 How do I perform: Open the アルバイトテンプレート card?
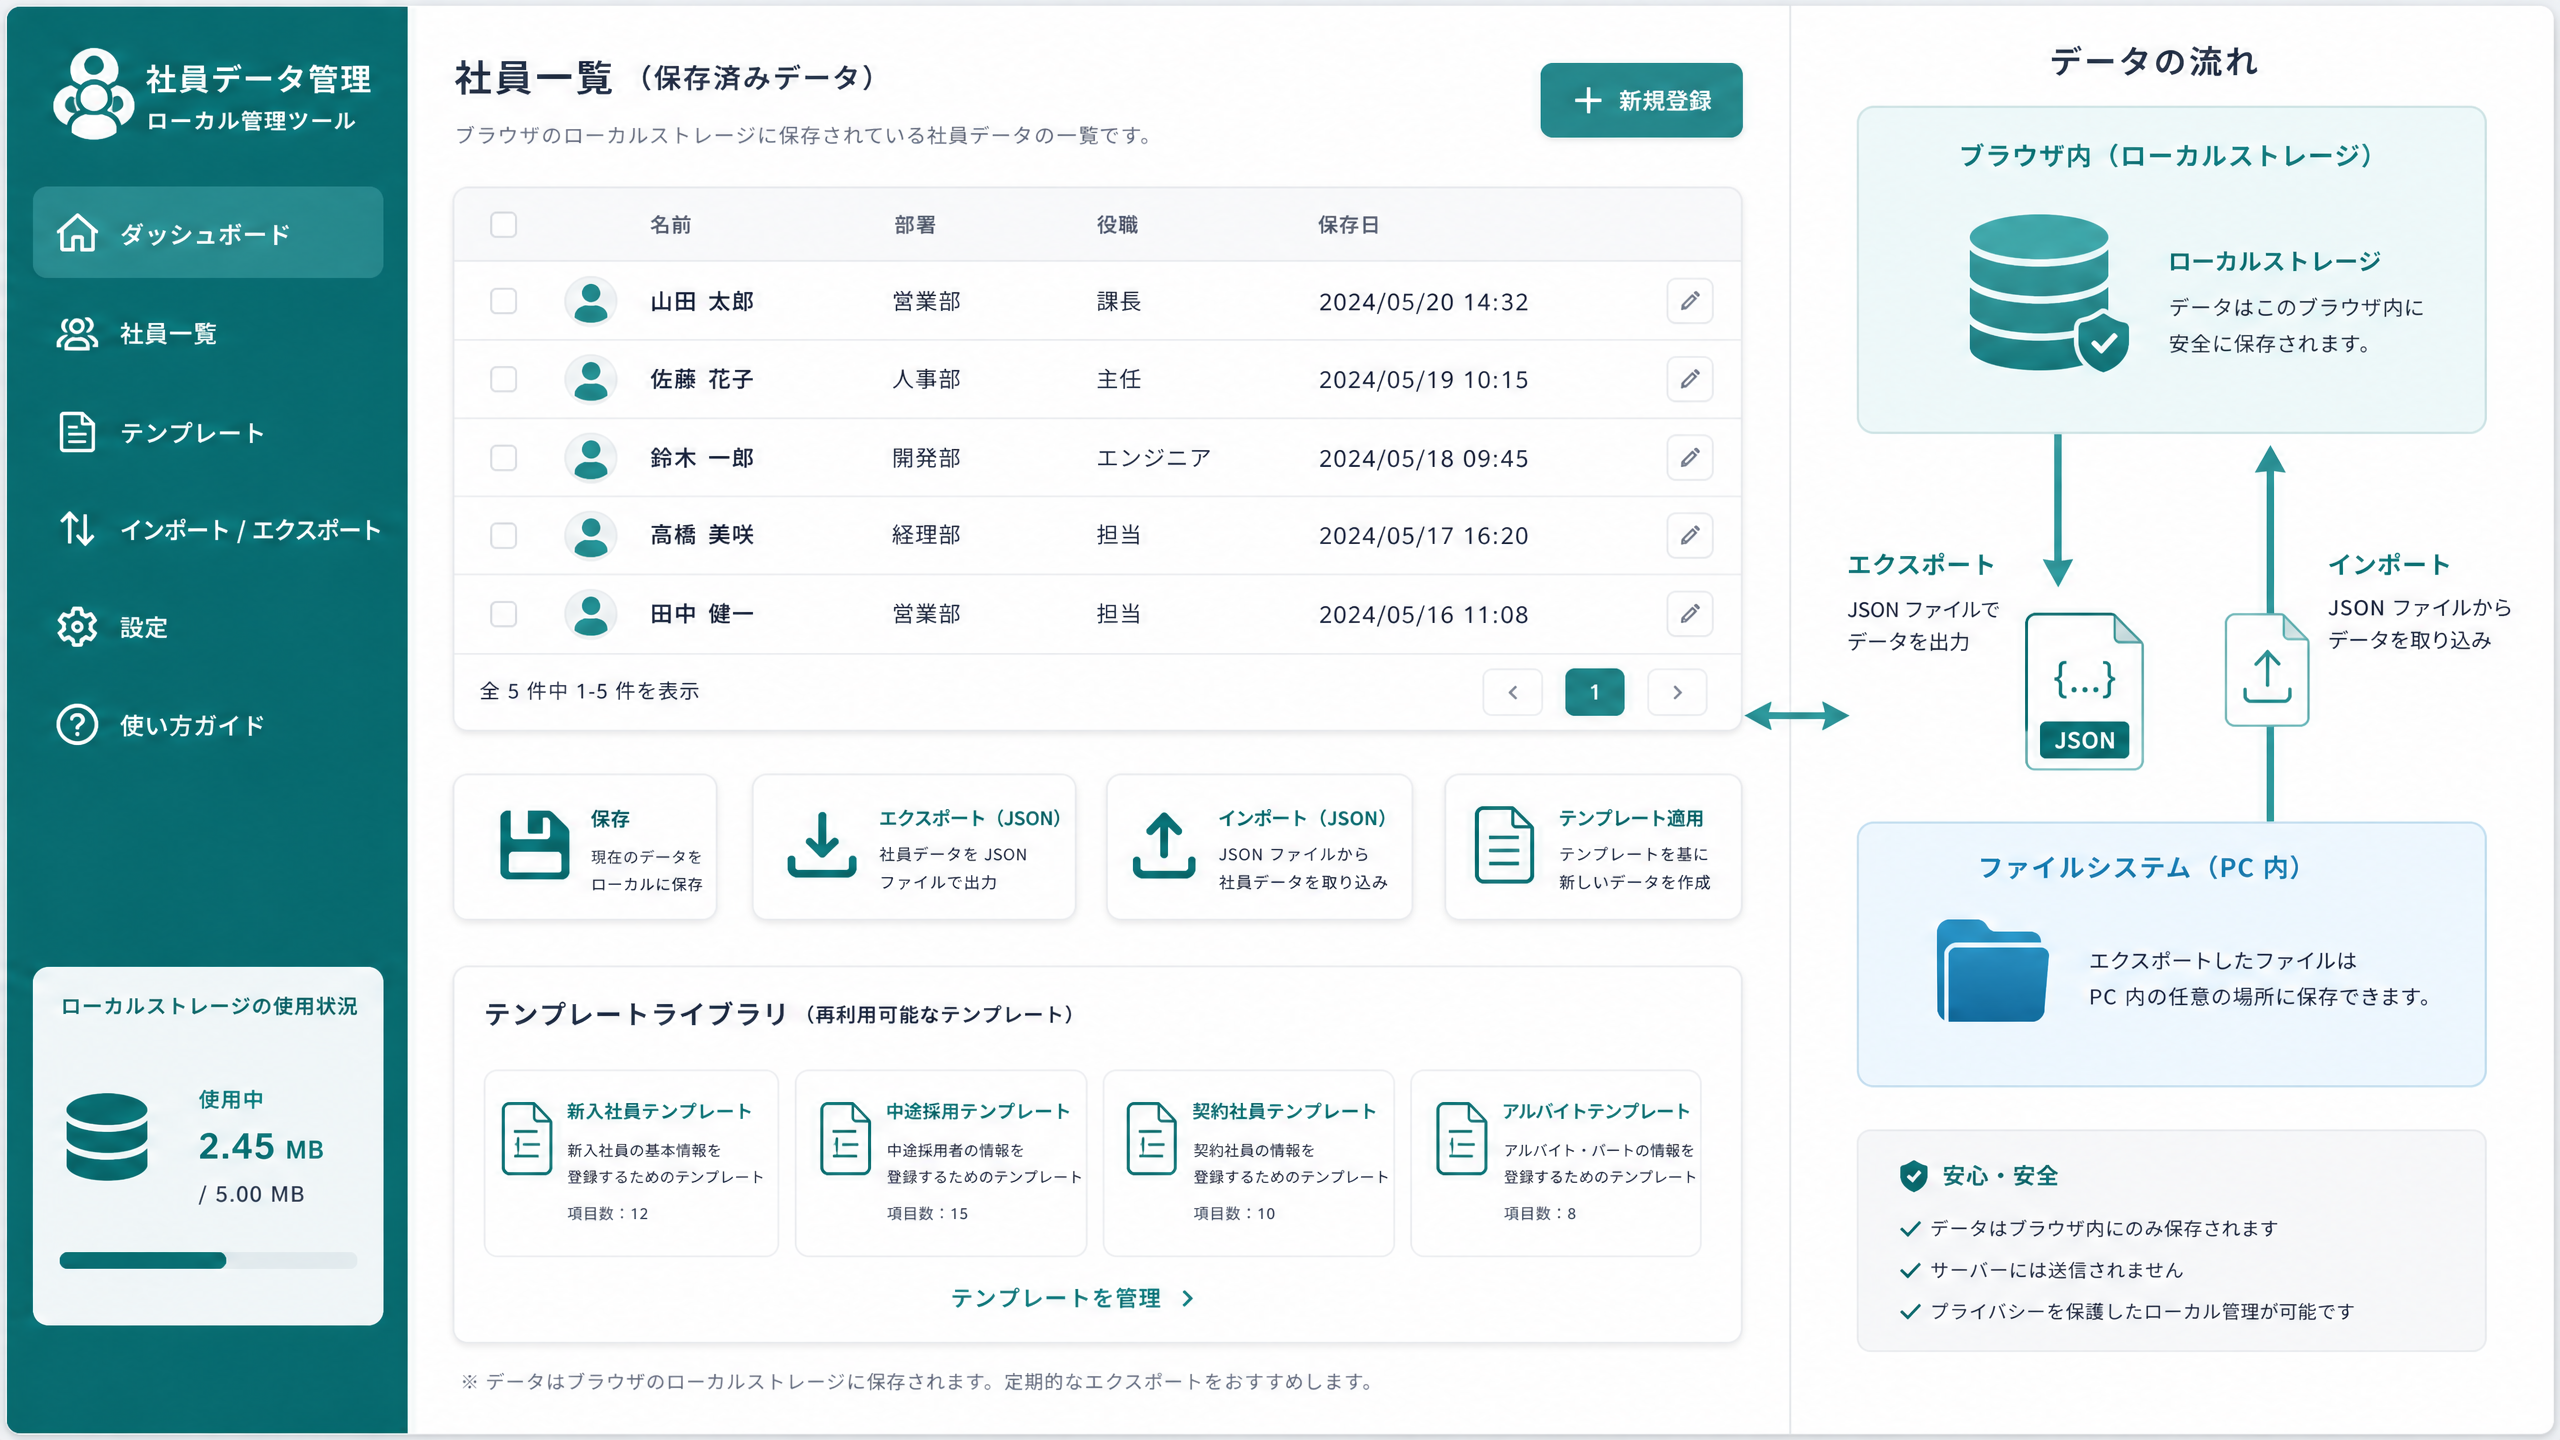tap(1555, 1163)
